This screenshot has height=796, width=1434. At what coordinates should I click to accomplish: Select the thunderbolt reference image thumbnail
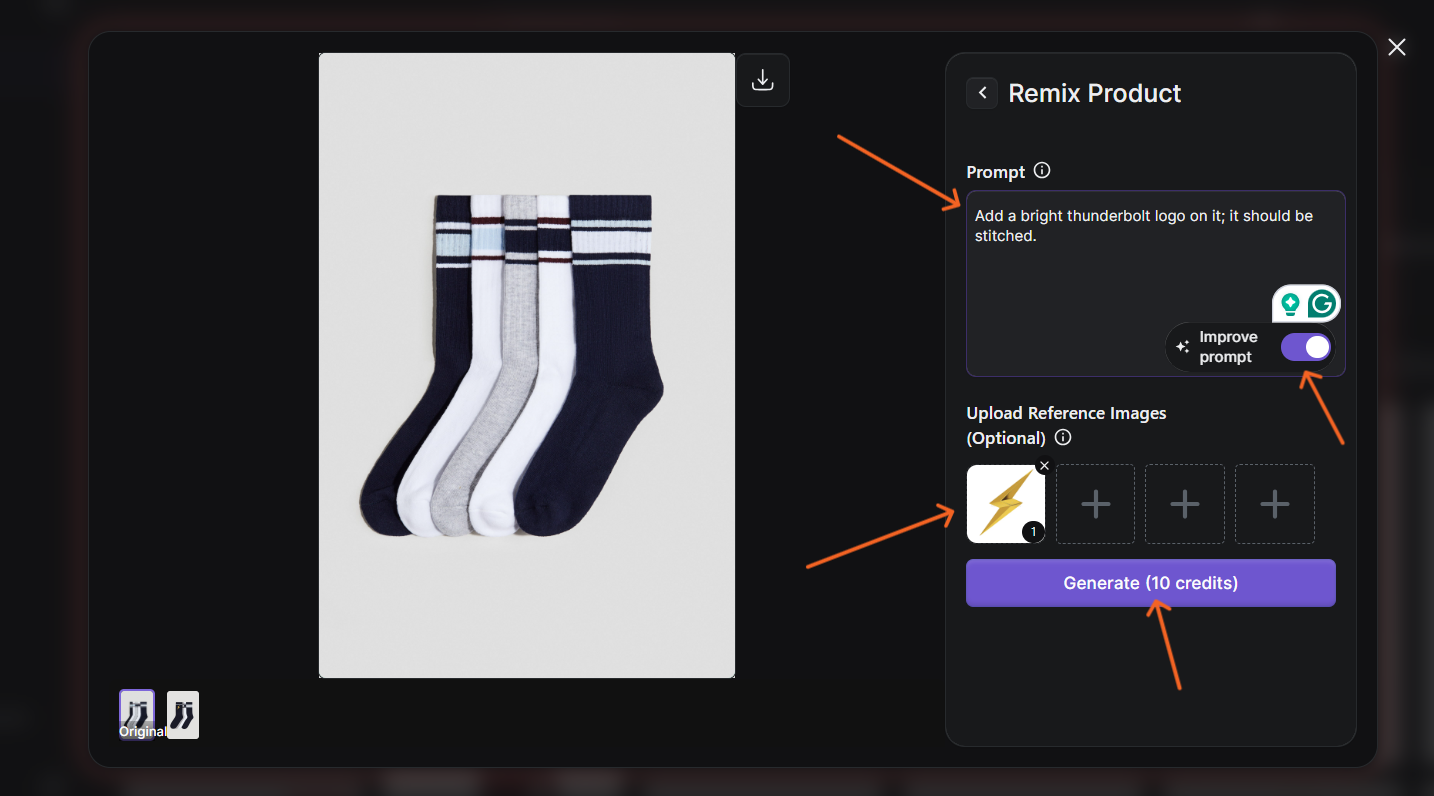(1001, 502)
